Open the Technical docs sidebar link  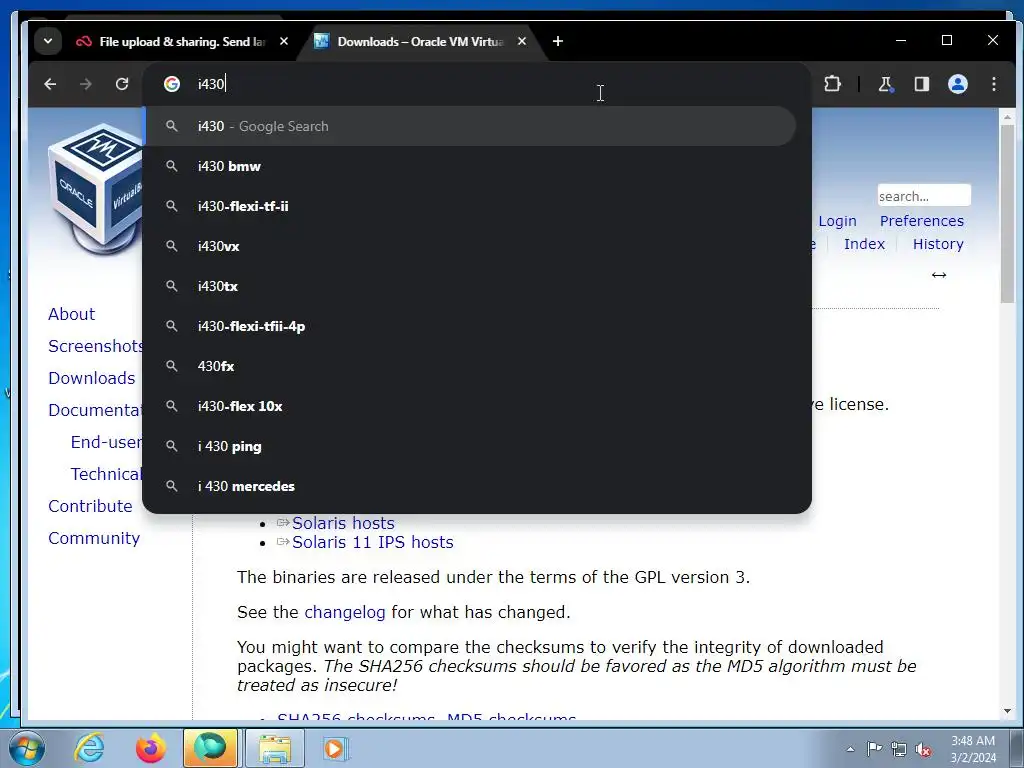coord(106,474)
